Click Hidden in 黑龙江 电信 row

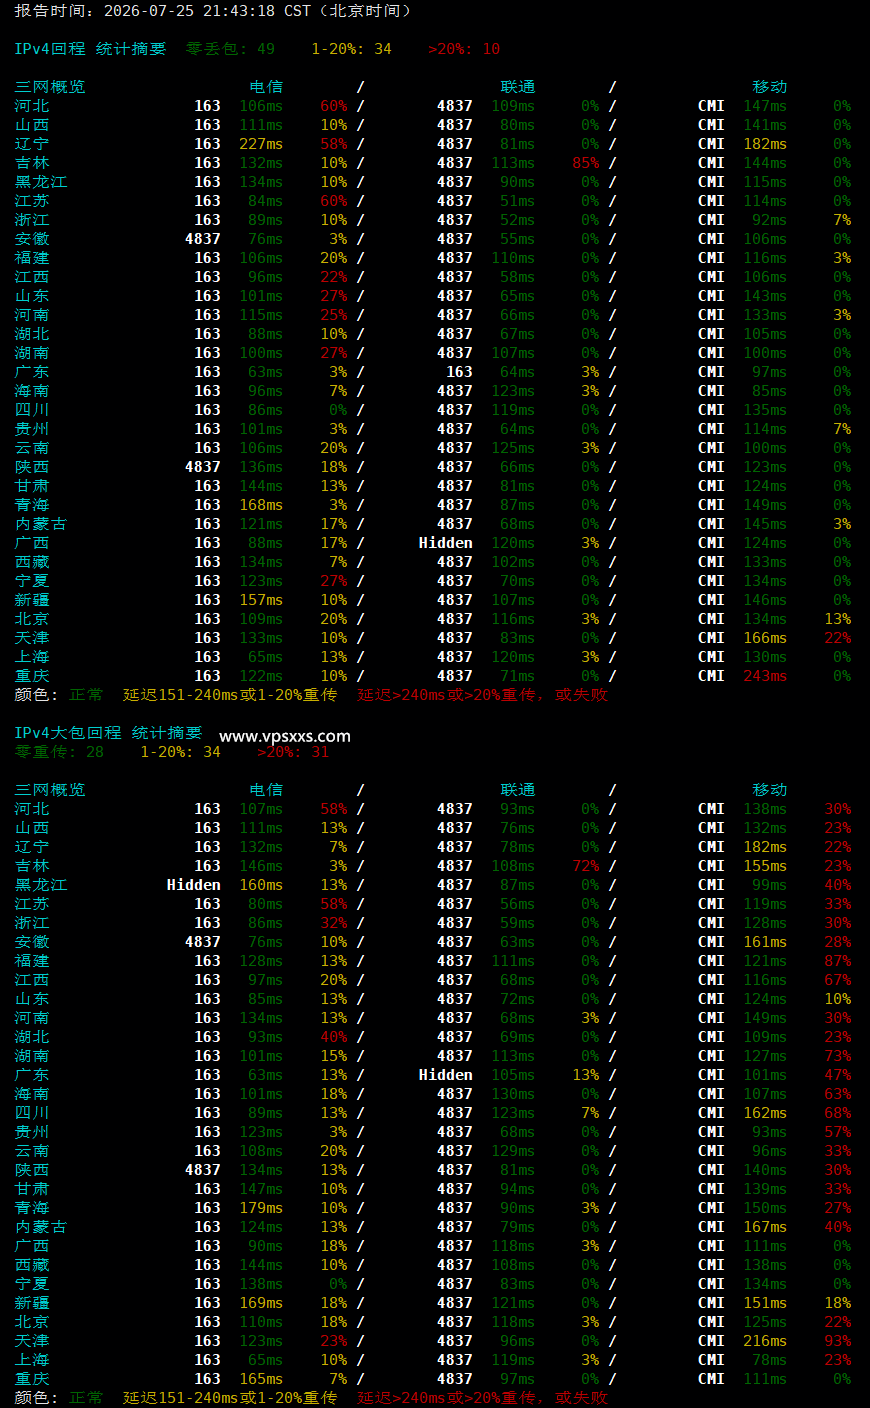(194, 885)
